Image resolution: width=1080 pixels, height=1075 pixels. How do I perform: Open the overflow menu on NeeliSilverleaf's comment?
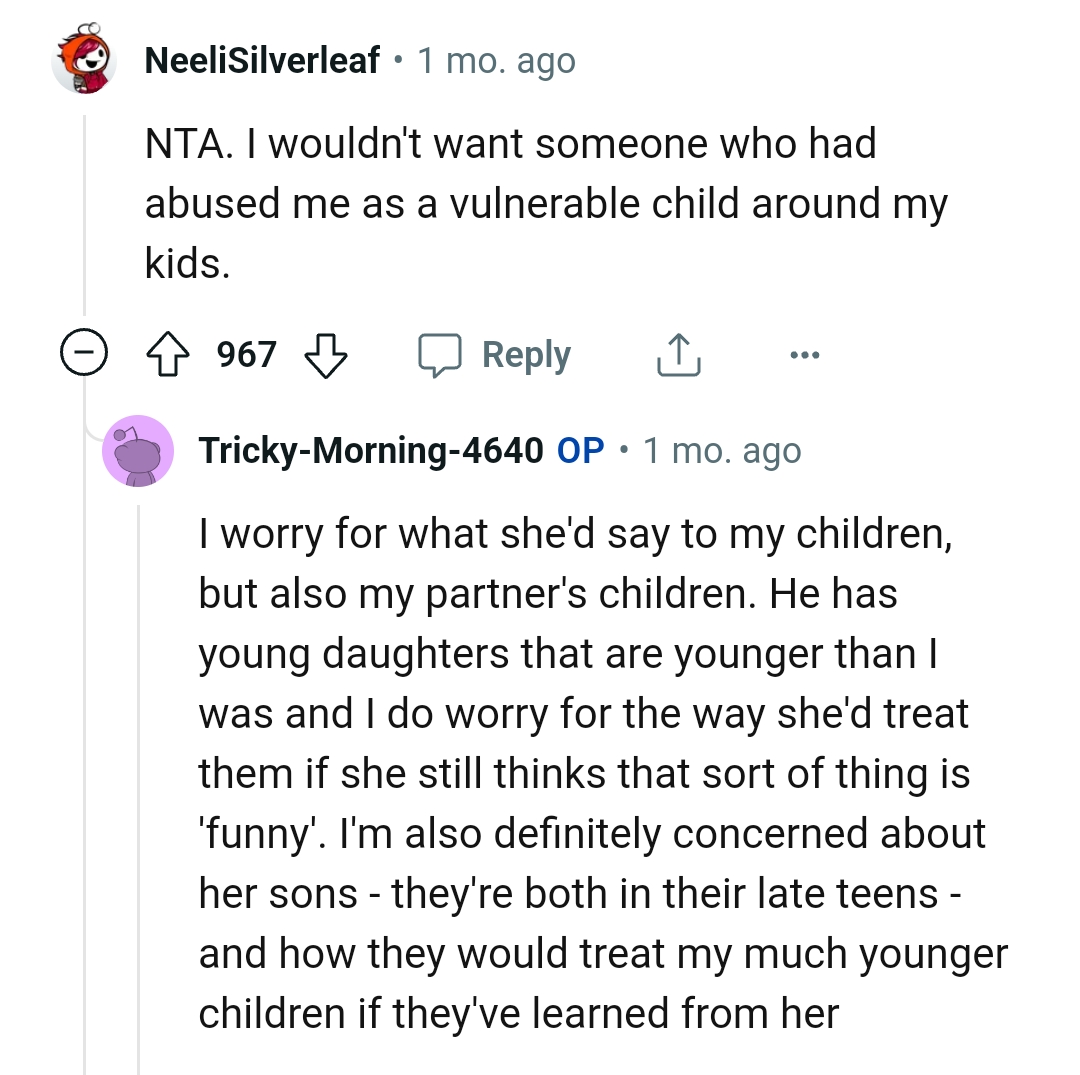click(806, 354)
